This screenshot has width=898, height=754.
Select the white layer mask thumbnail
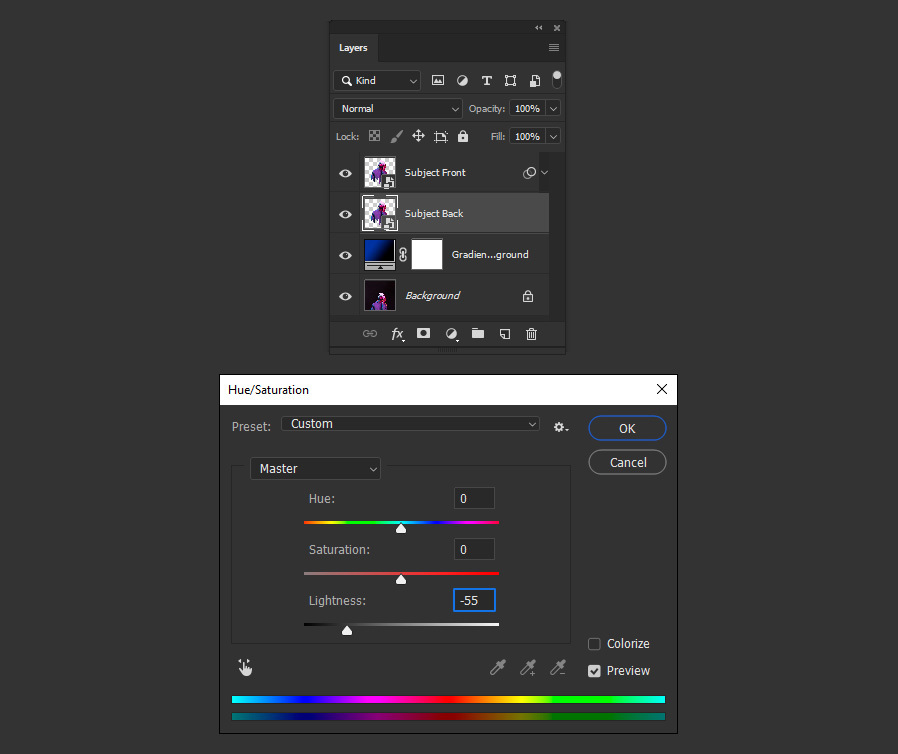[427, 254]
